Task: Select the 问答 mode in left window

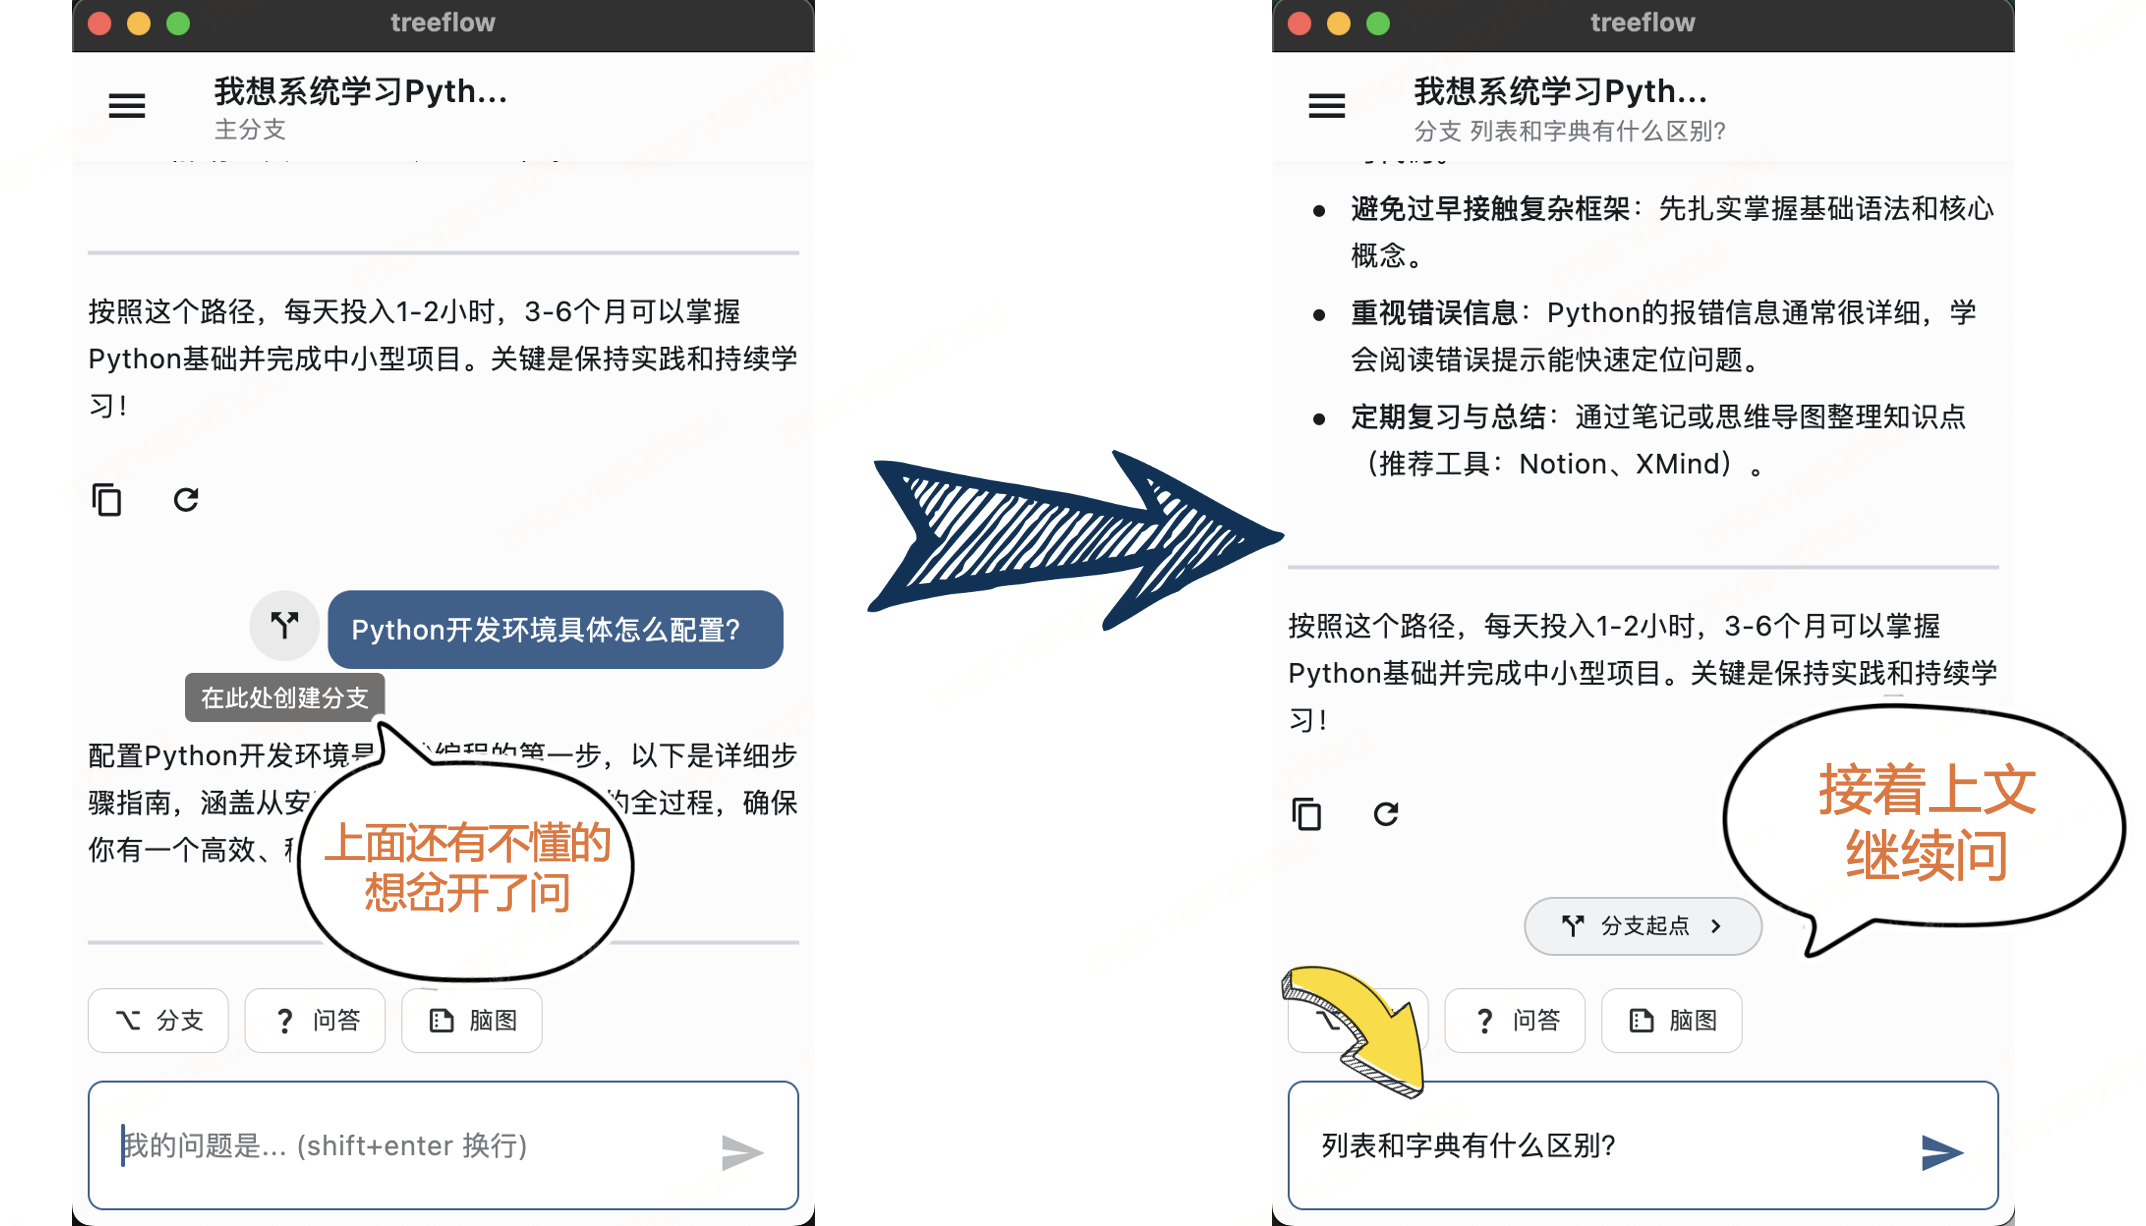Action: coord(315,1020)
